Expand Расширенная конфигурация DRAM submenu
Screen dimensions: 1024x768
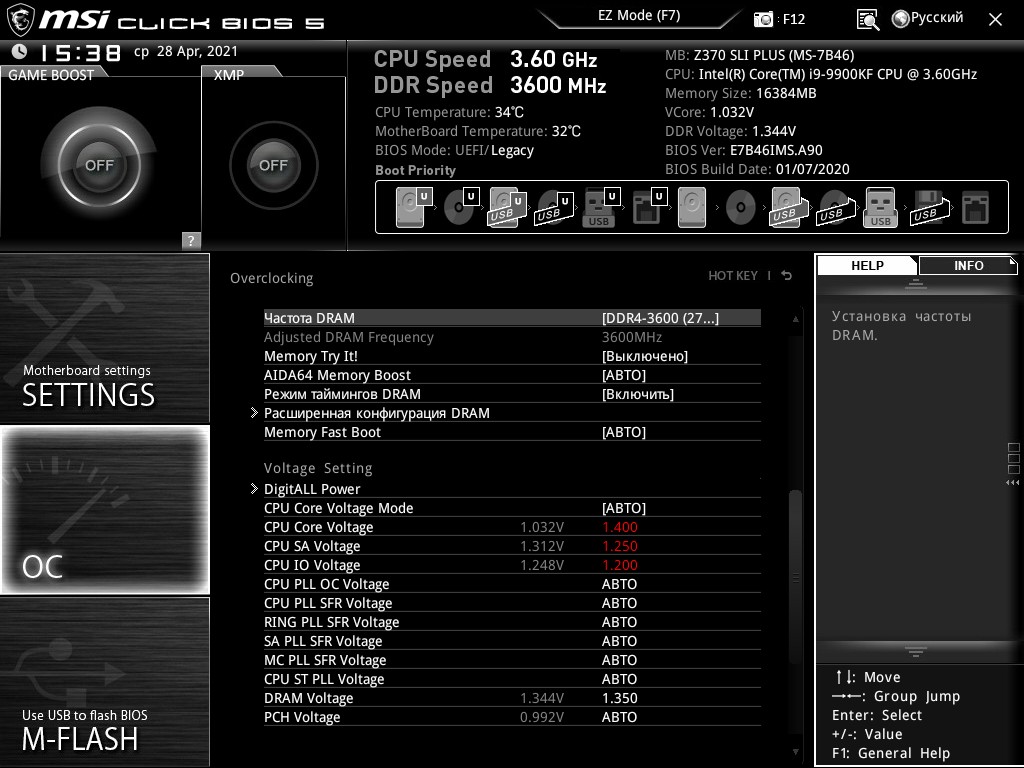pos(376,413)
